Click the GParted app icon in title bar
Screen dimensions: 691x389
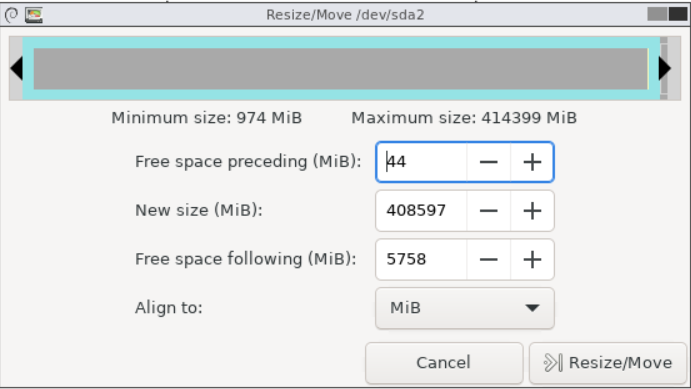click(34, 15)
